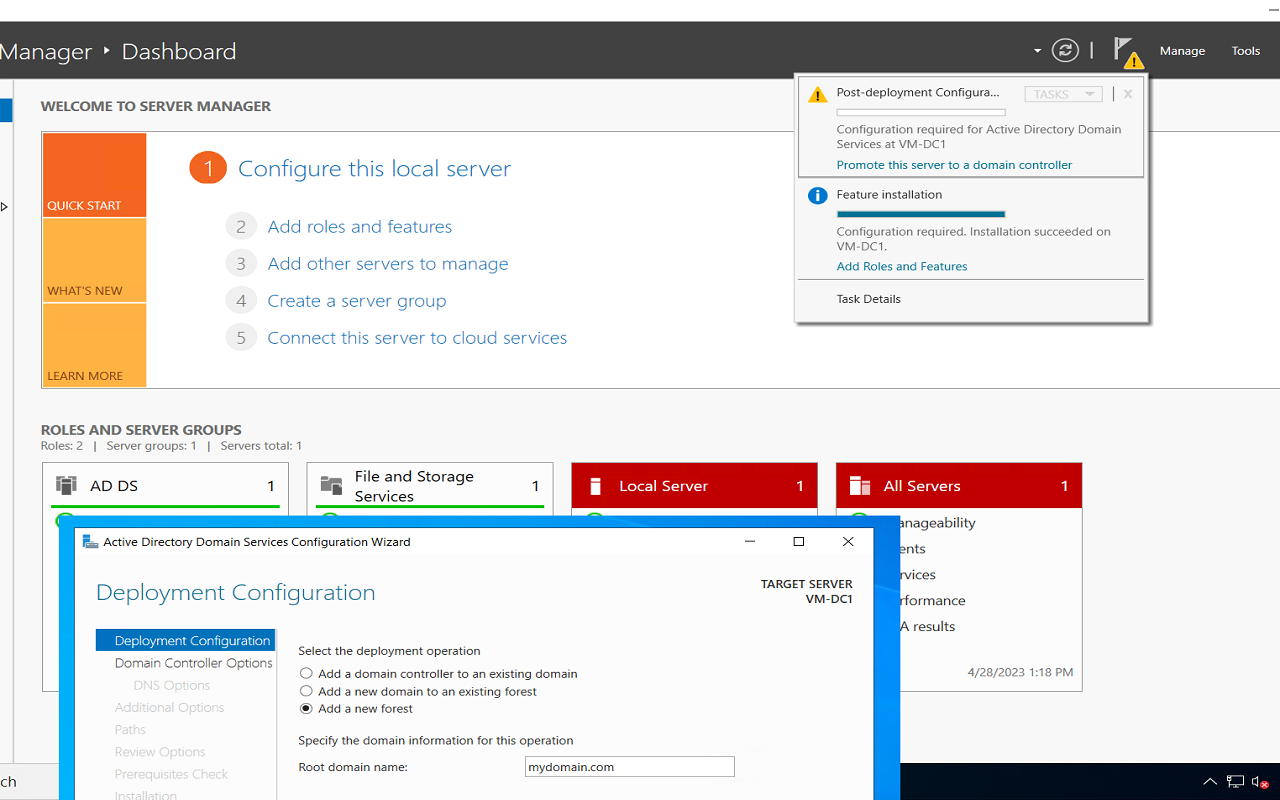Select the File and Storage Services tile icon
1280x800 pixels.
coord(331,486)
